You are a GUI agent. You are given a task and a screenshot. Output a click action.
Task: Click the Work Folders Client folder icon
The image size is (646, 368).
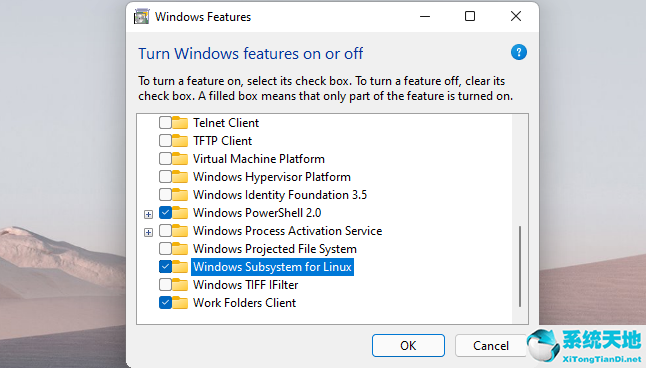tap(180, 303)
